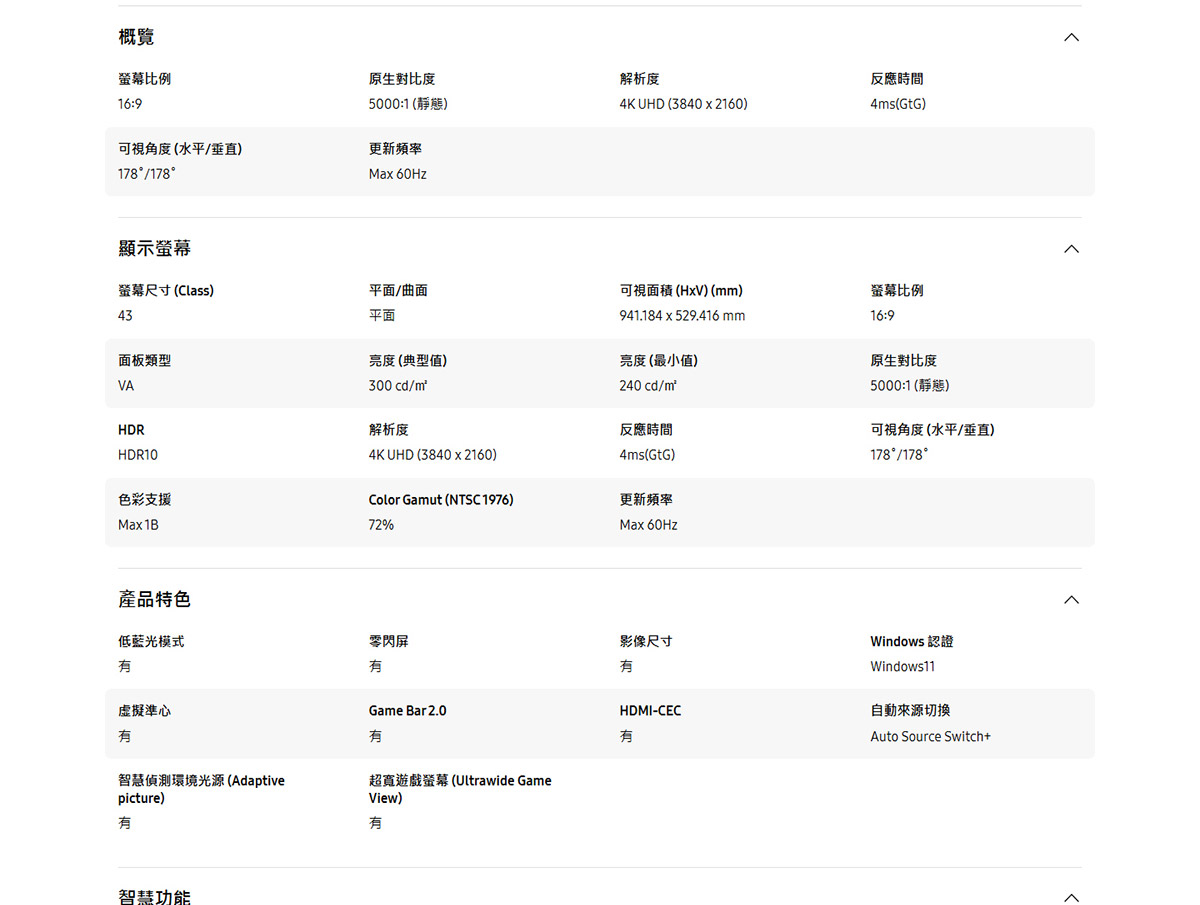Click the Max 1B color support value
This screenshot has width=1200, height=905.
[x=138, y=525]
